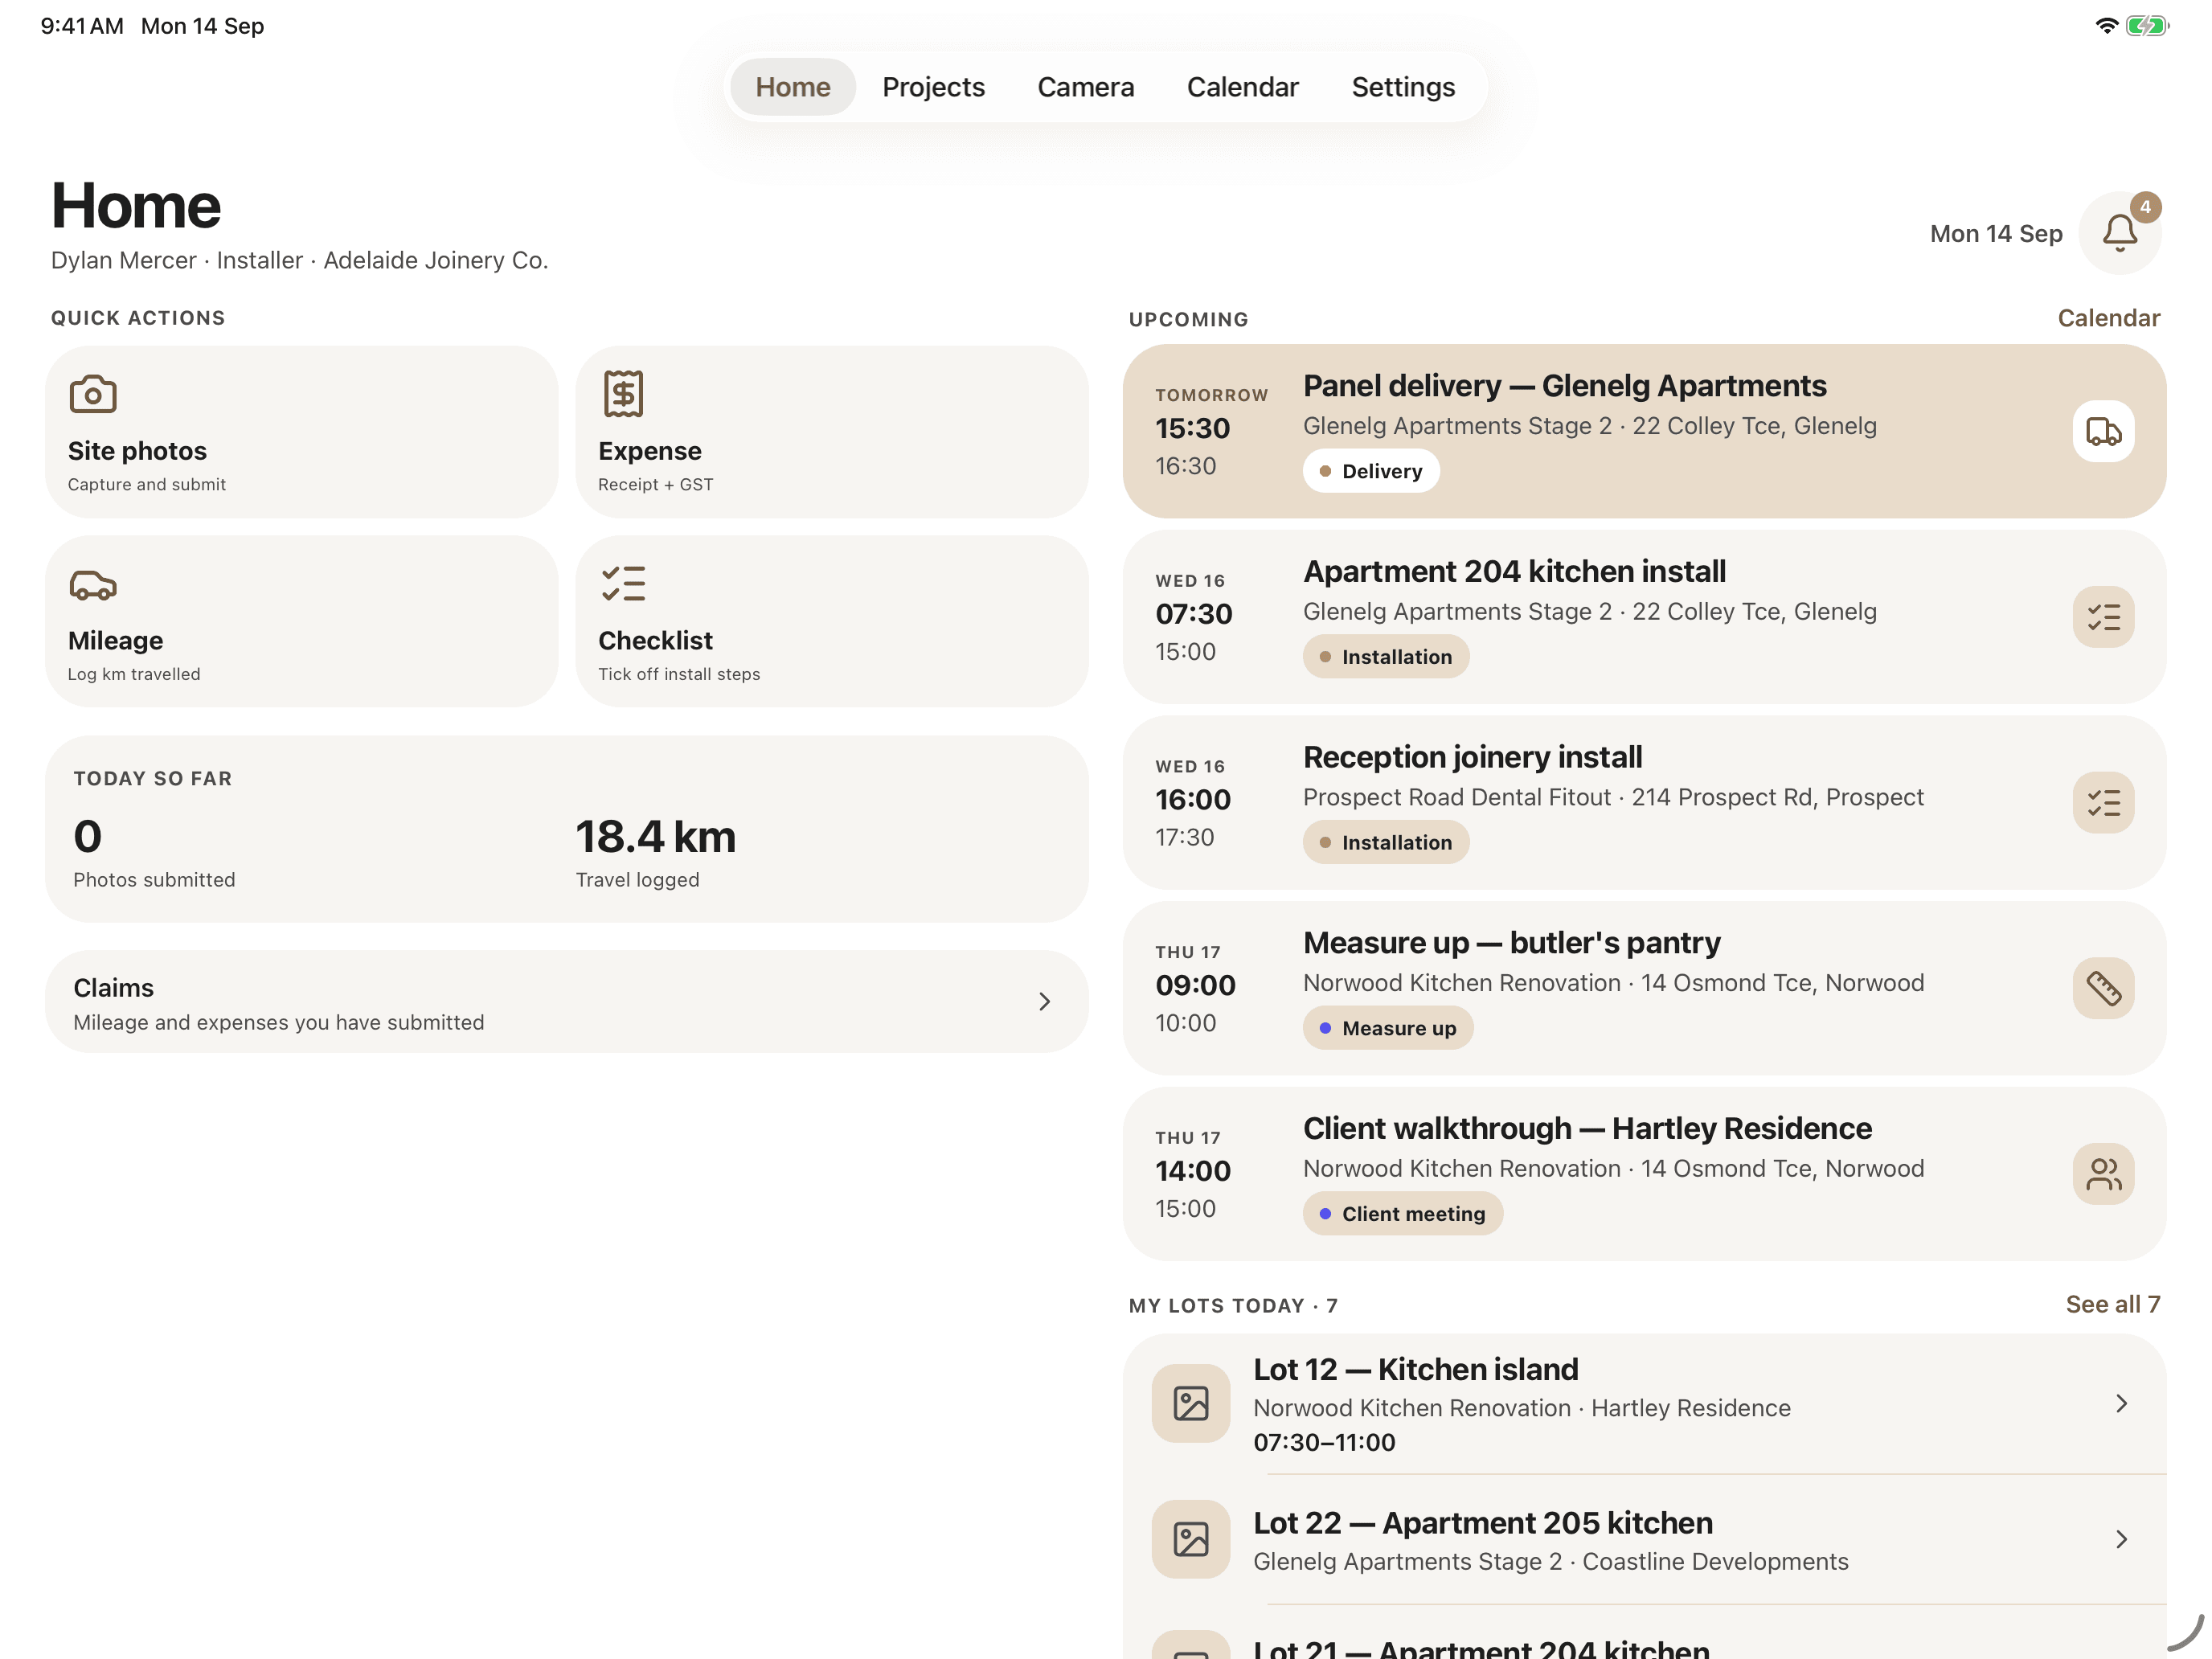2212x1659 pixels.
Task: Tap the 0 photos submitted value
Action: 88,836
